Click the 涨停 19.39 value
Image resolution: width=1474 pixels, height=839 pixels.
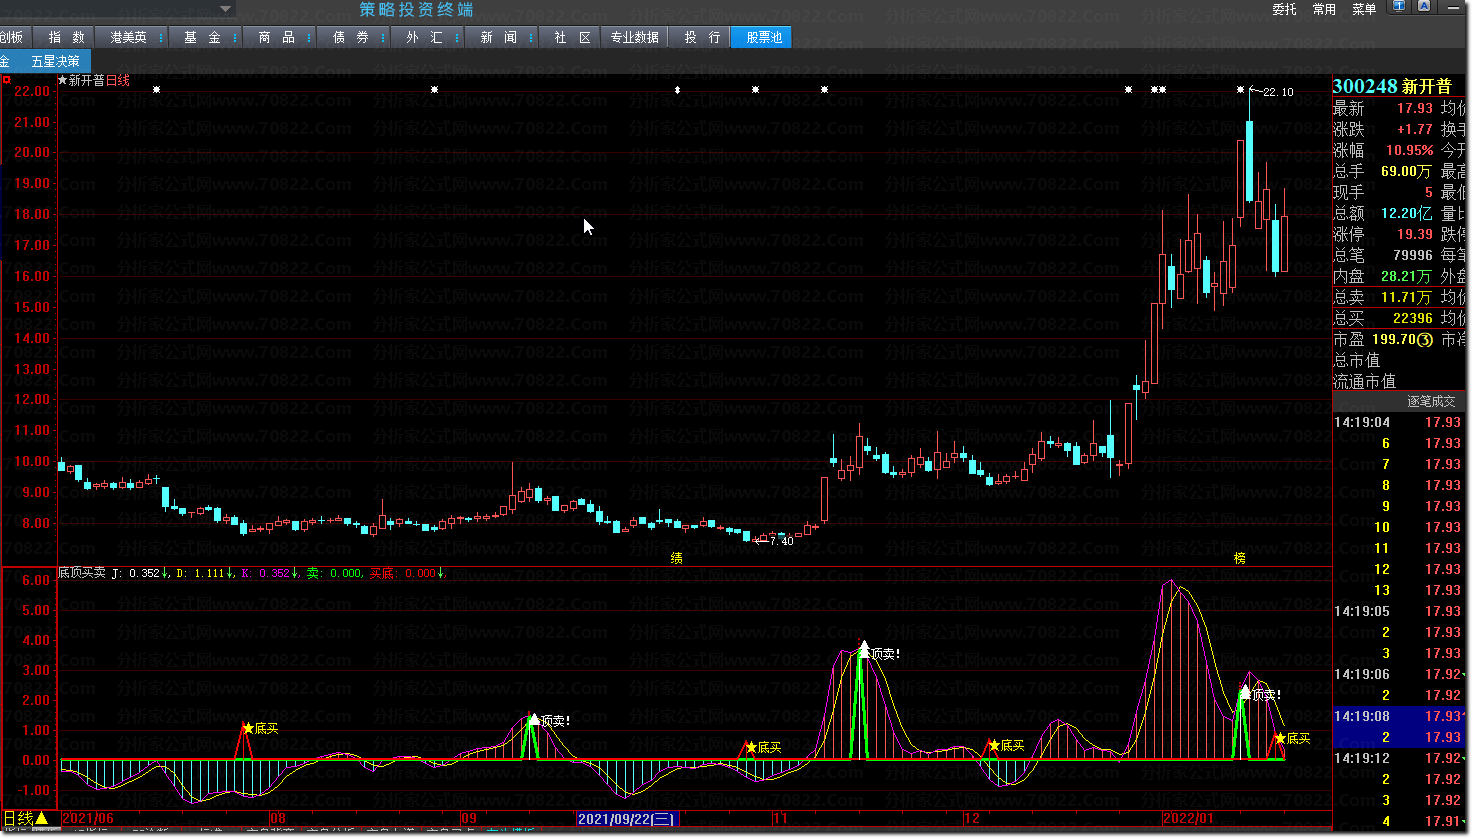(x=1415, y=234)
